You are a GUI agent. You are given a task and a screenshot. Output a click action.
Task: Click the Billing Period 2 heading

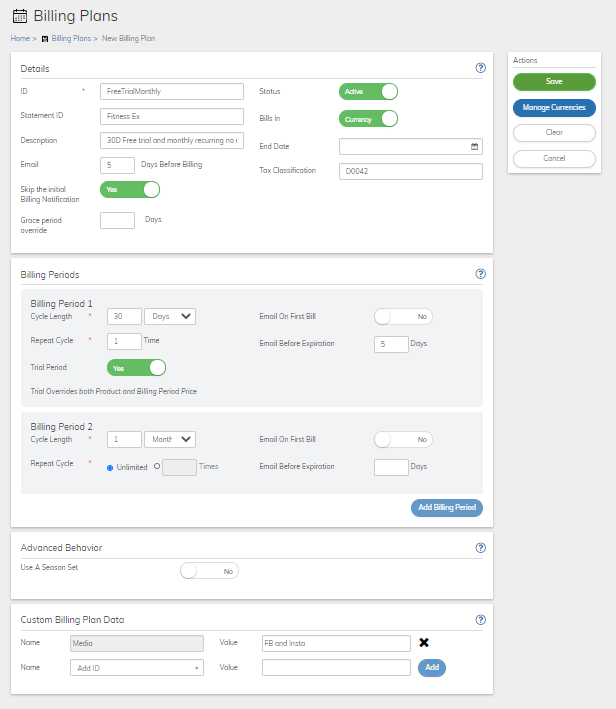tap(62, 427)
